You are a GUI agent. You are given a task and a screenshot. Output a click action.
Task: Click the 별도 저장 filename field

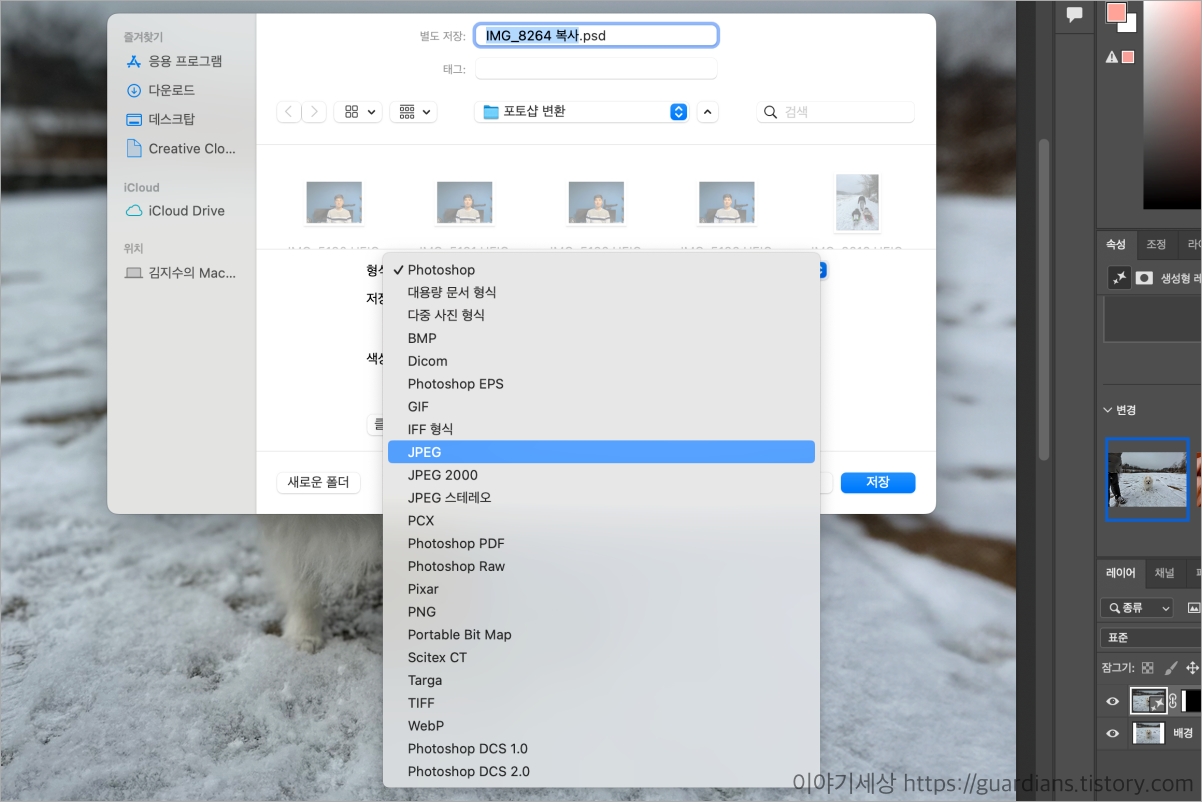(x=596, y=36)
